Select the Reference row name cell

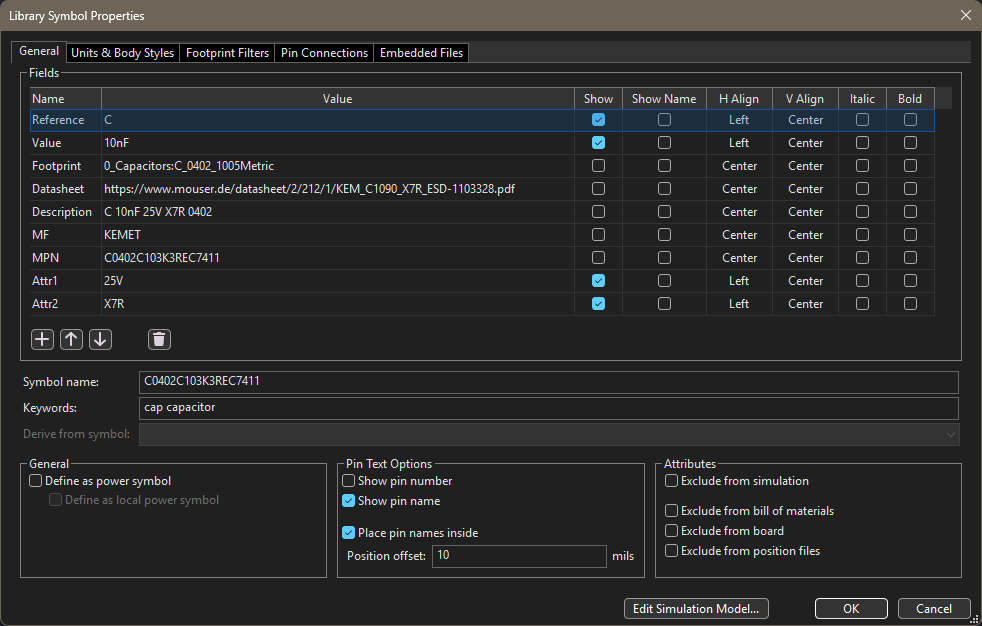(66, 120)
